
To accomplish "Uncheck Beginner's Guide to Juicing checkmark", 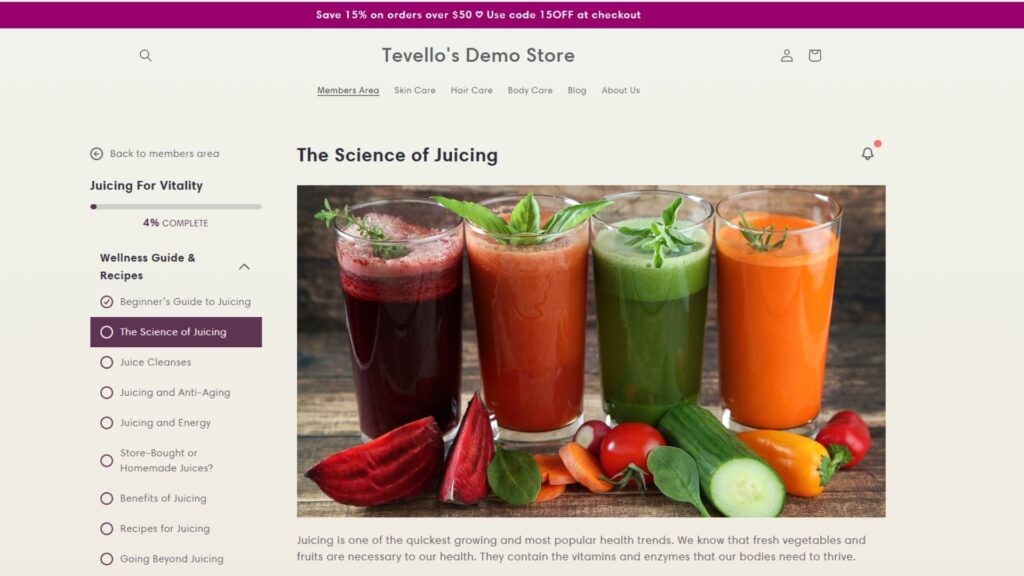I will (106, 302).
